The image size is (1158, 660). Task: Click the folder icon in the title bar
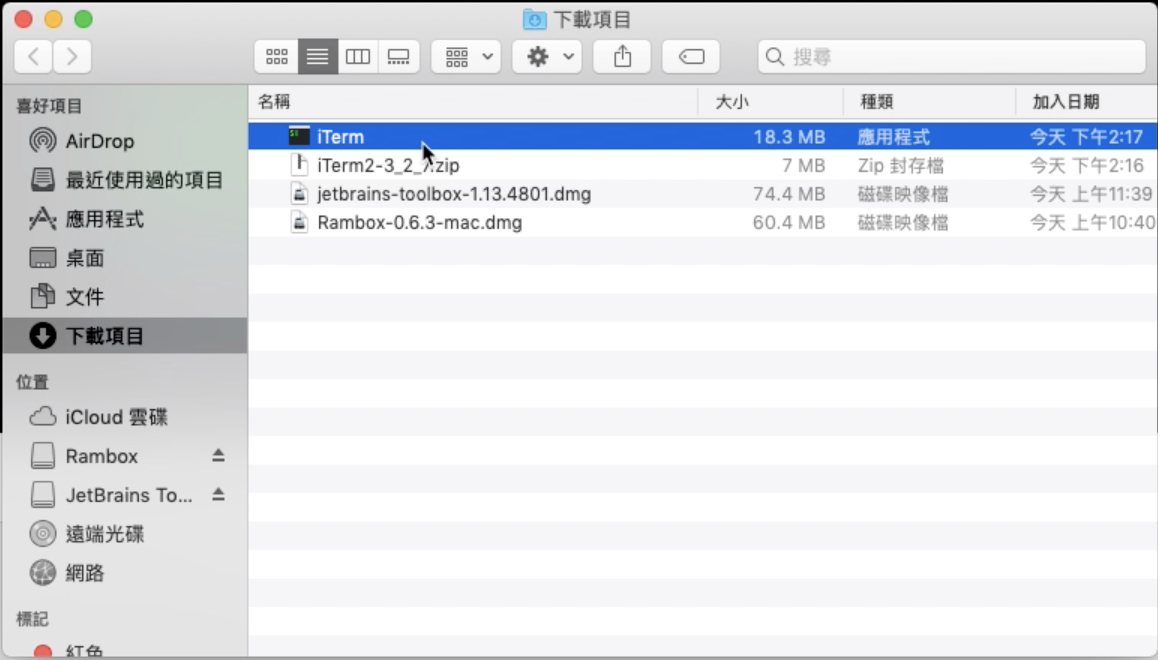coord(535,19)
